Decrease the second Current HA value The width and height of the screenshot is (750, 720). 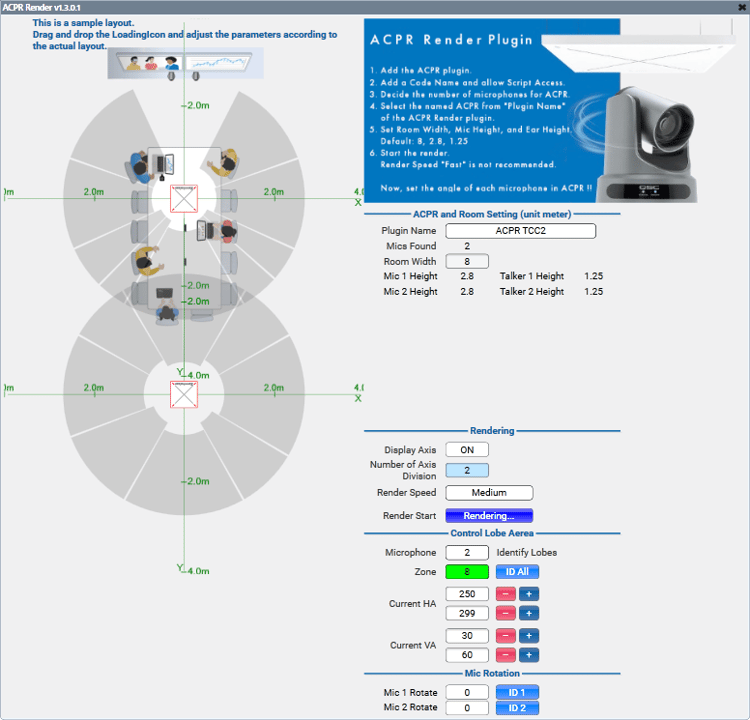pyautogui.click(x=506, y=613)
